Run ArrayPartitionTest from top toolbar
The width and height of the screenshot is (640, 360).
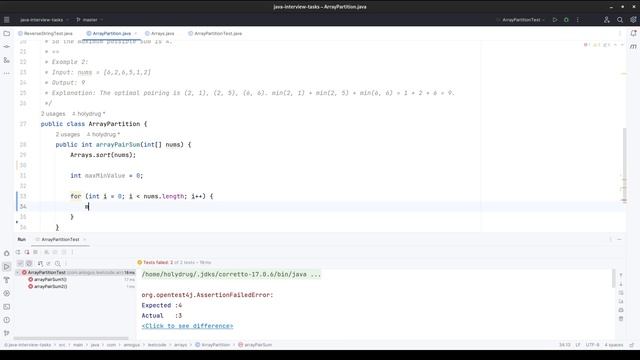point(555,20)
